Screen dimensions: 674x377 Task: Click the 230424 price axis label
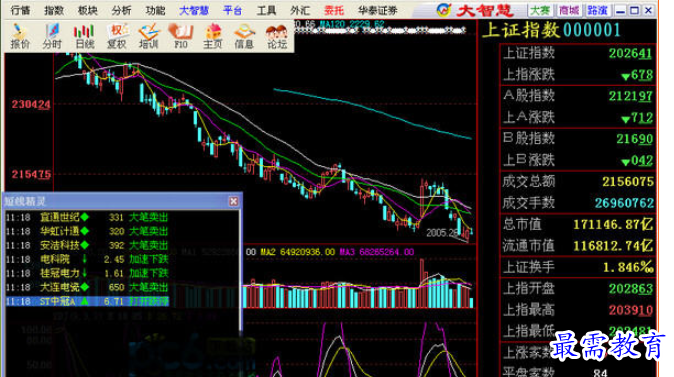[x=31, y=104]
